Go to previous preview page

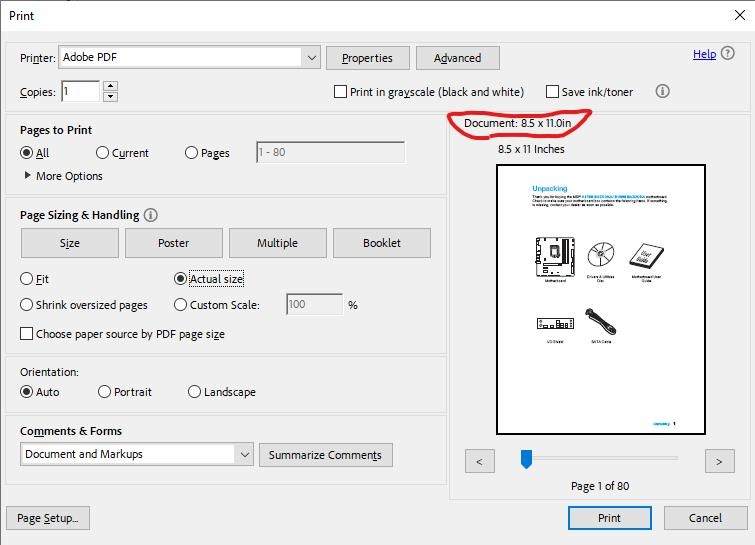(x=480, y=461)
